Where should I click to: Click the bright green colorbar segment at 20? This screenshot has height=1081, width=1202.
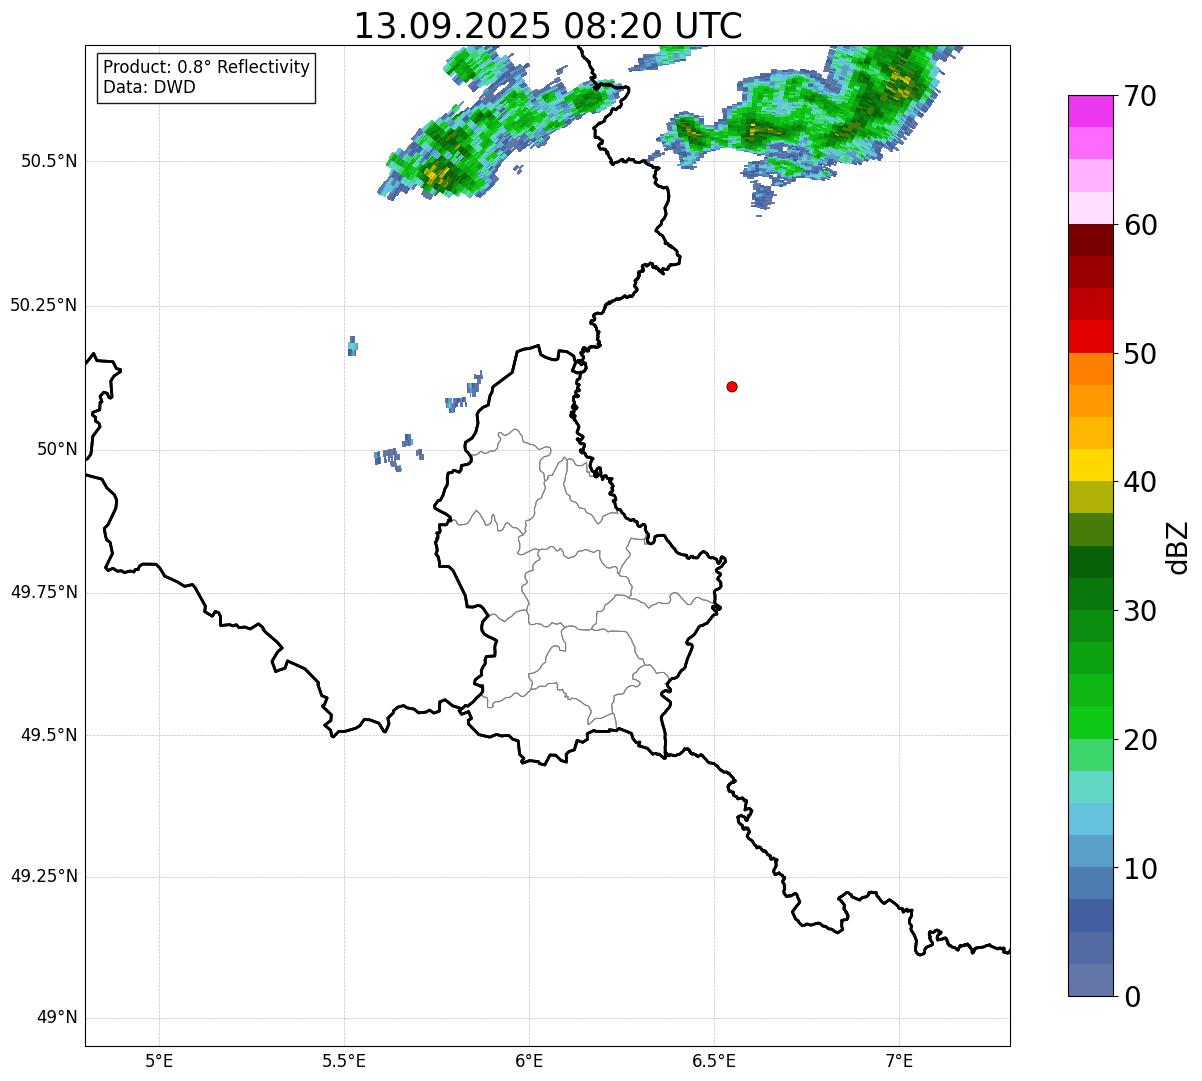(1090, 722)
